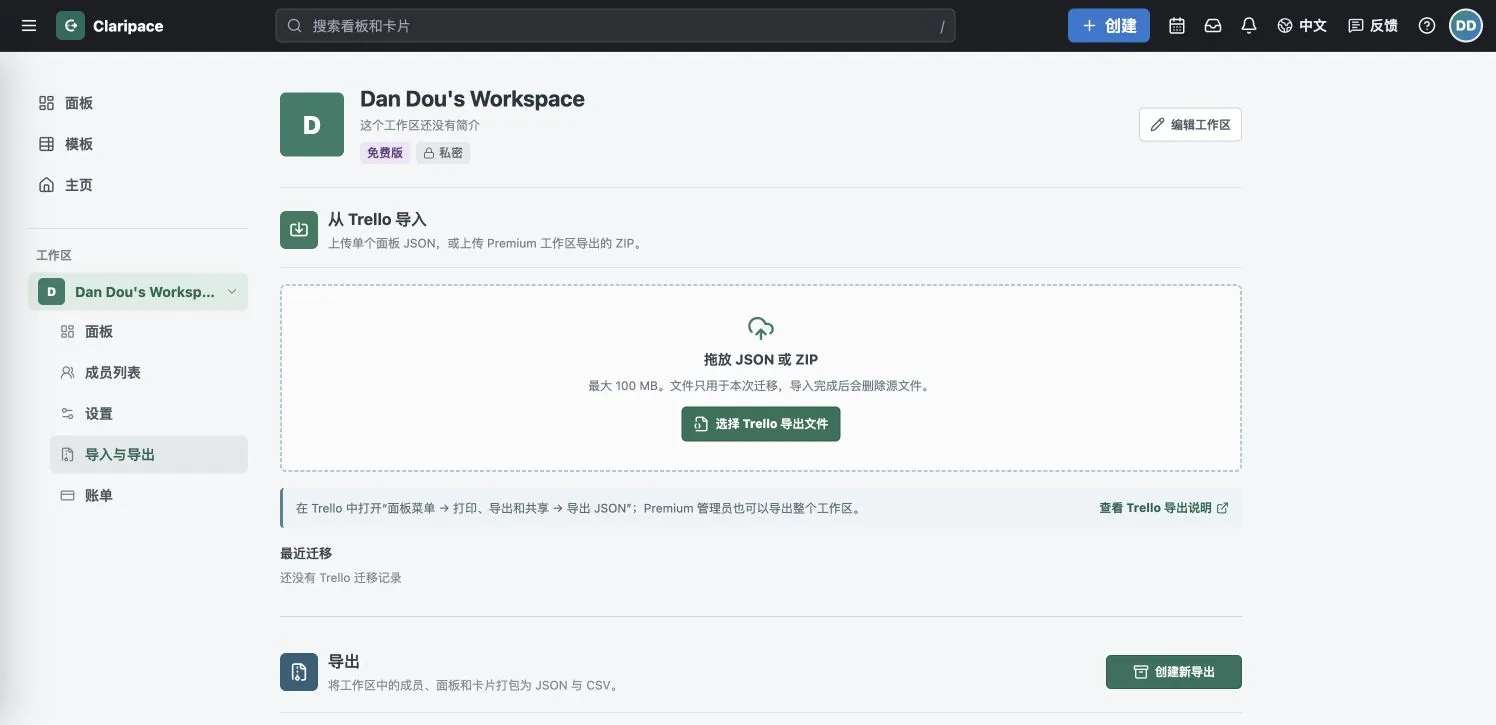Click the 免费版 plan badge

coord(385,153)
